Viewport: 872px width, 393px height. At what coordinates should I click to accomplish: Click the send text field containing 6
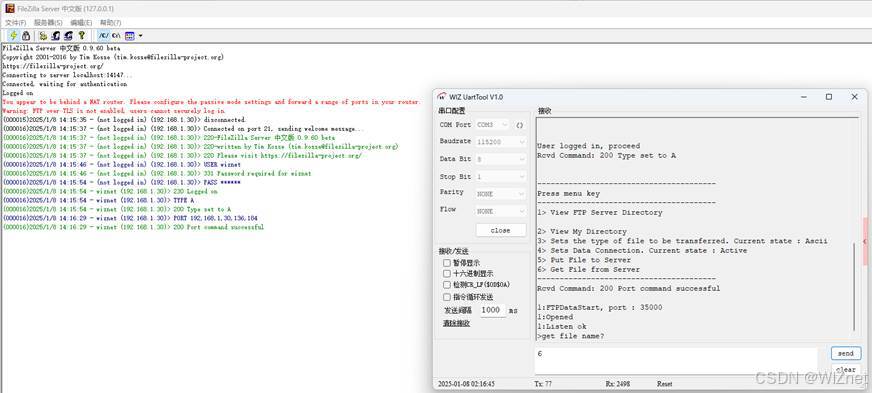pyautogui.click(x=676, y=361)
